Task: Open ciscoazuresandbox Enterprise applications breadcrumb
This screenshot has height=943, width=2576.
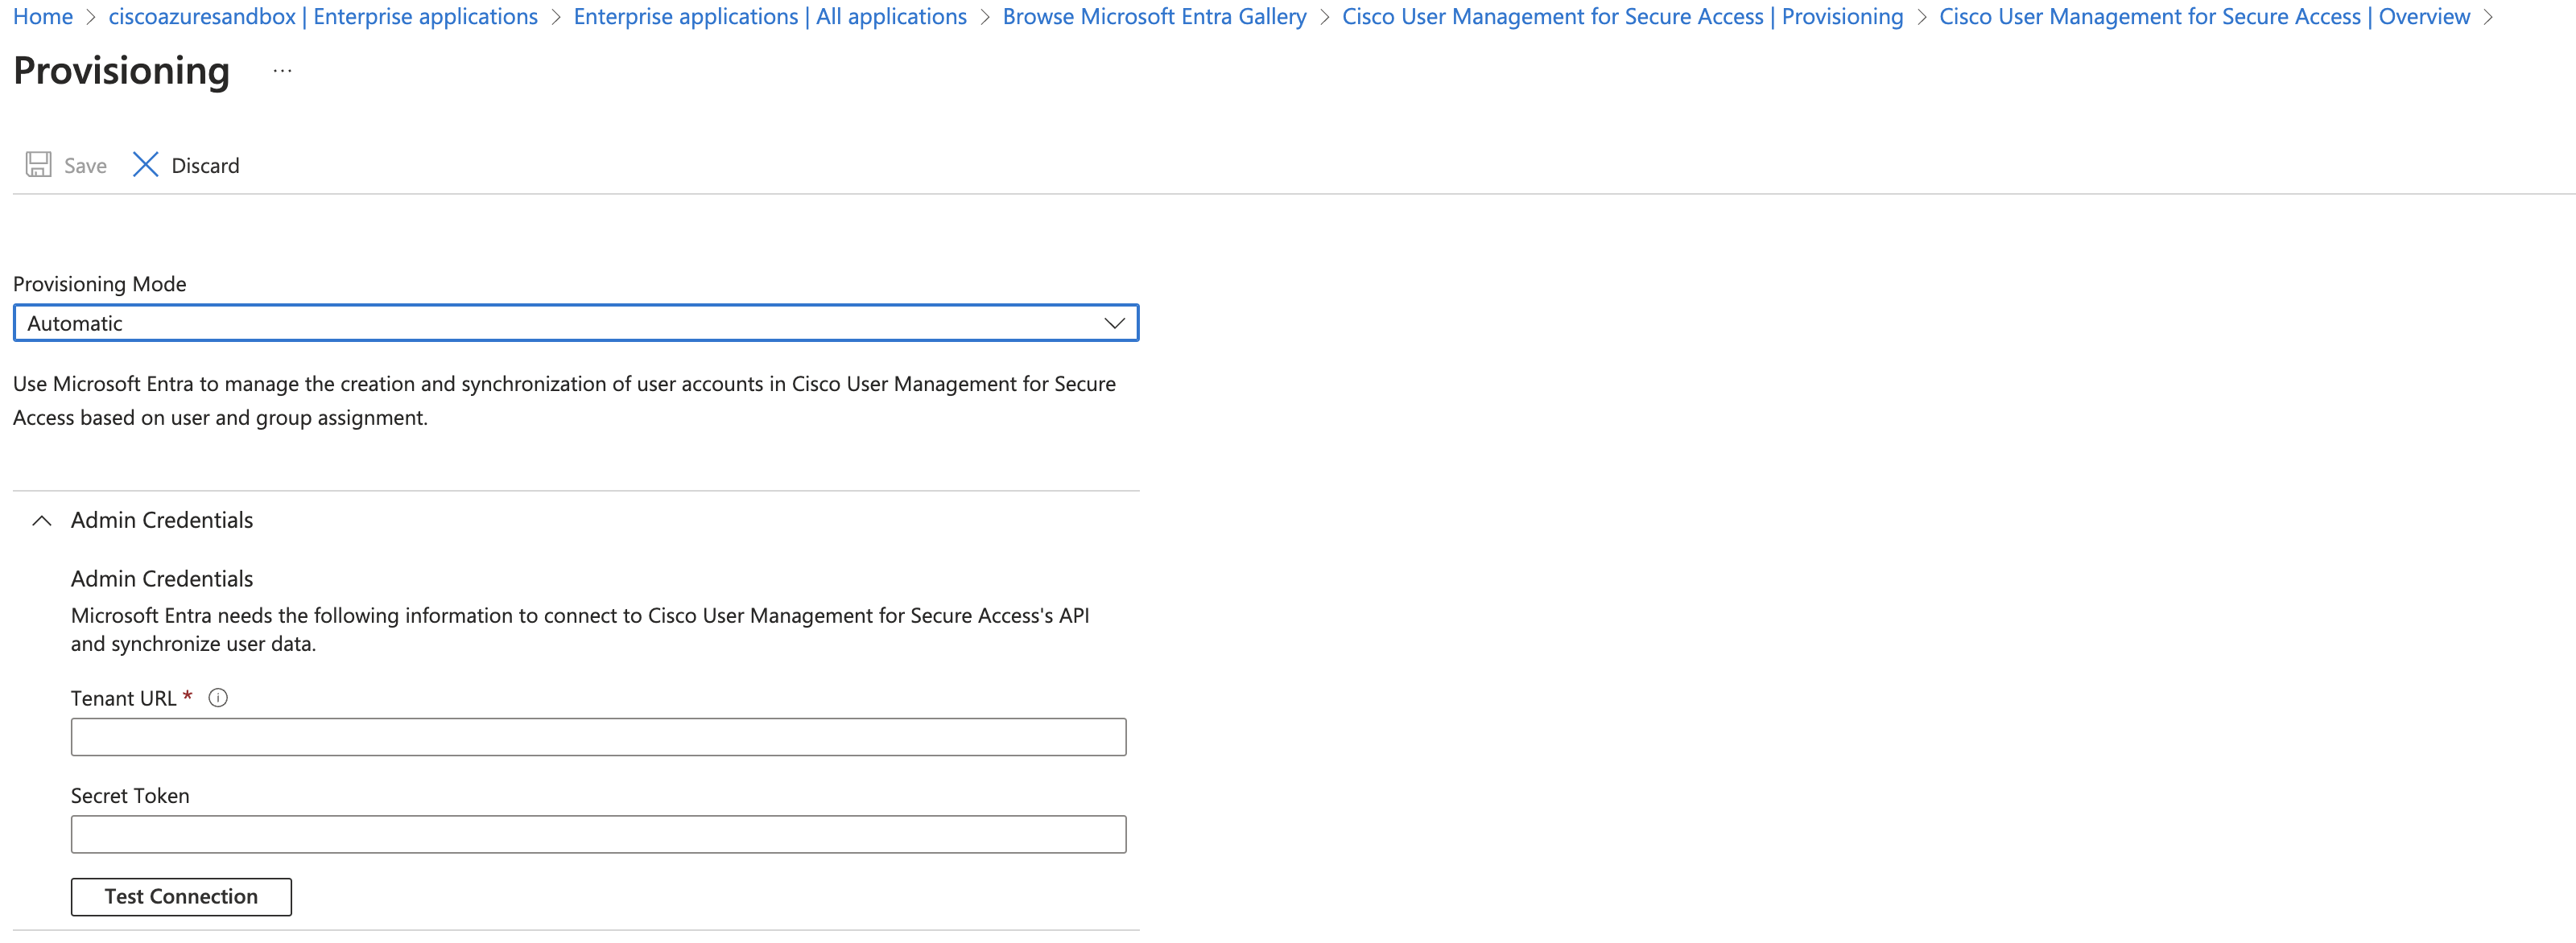Action: pos(323,17)
